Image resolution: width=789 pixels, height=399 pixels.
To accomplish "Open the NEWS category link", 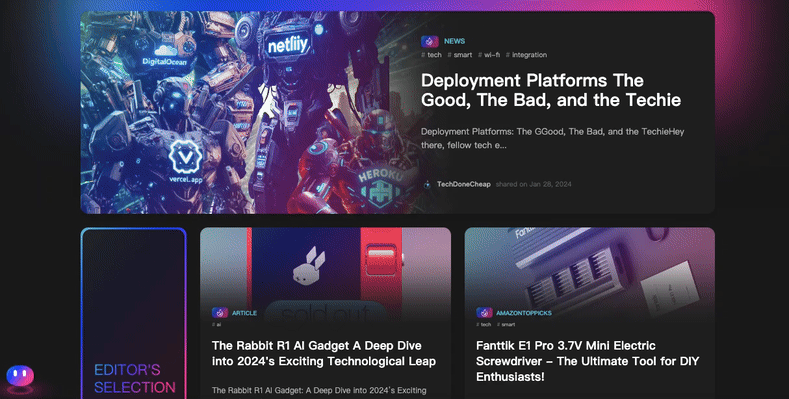I will tap(454, 41).
